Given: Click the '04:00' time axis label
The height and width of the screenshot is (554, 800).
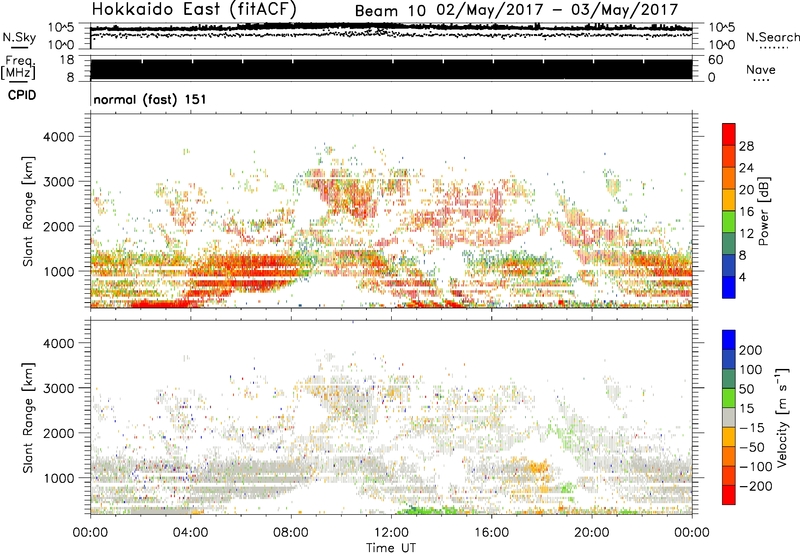Looking at the screenshot, I should pyautogui.click(x=190, y=533).
